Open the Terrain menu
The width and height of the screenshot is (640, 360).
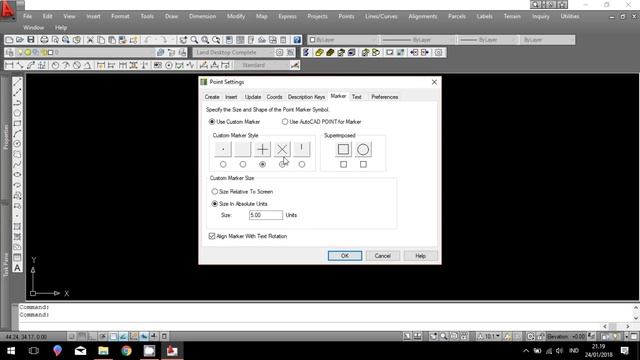click(512, 16)
